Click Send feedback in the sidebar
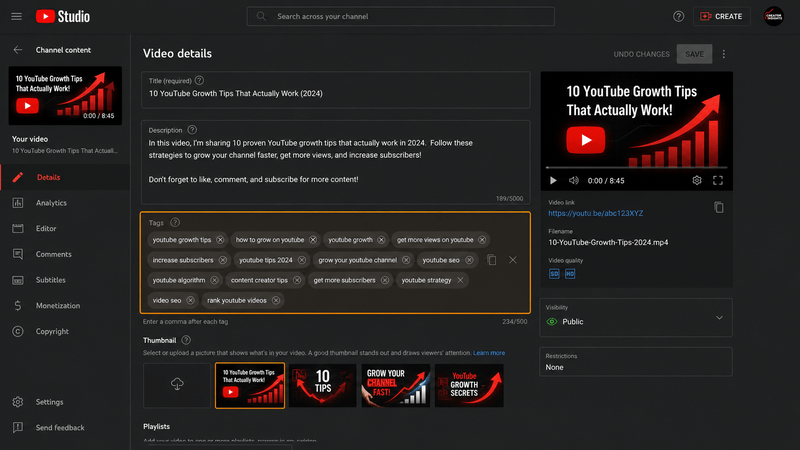800x450 pixels. (x=65, y=428)
